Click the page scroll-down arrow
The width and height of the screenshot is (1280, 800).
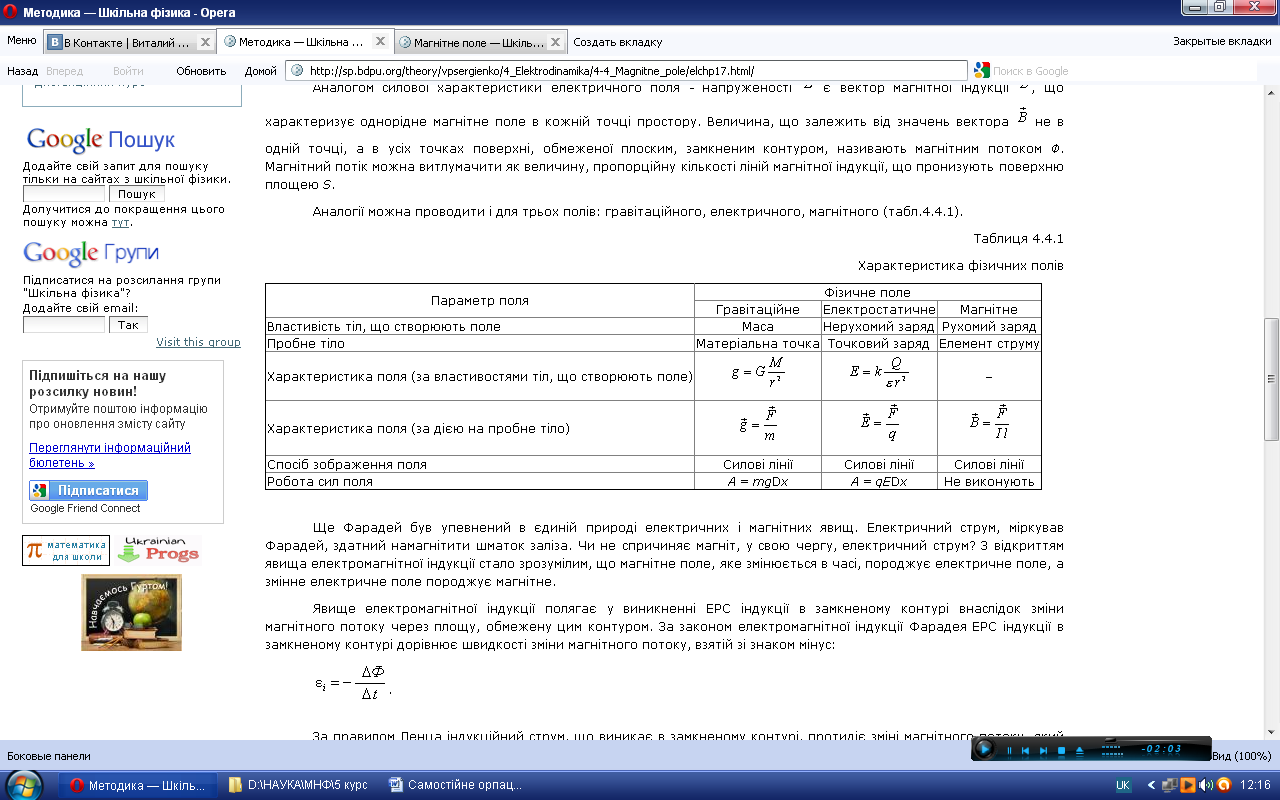pyautogui.click(x=1272, y=732)
